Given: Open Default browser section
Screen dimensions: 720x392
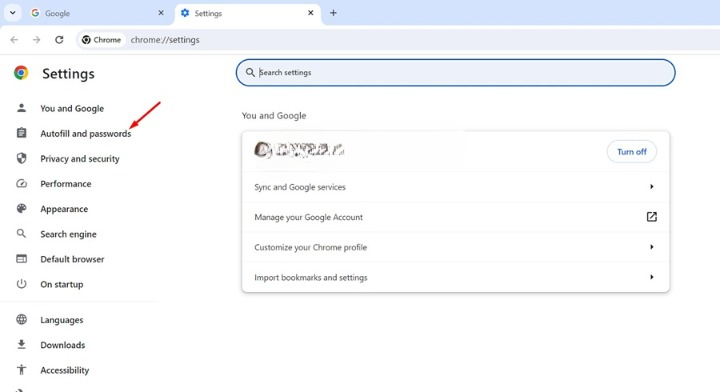Looking at the screenshot, I should pos(72,259).
